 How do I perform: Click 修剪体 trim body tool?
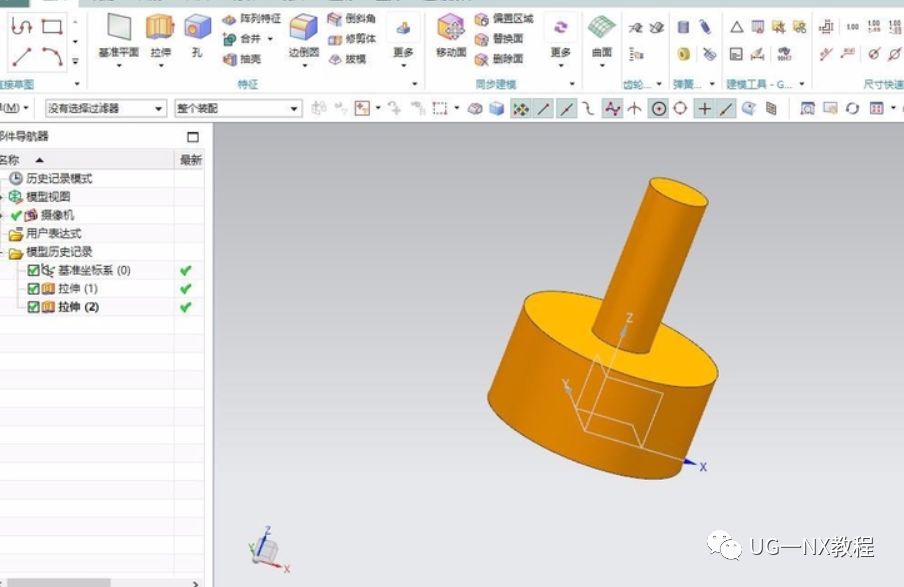[352, 39]
